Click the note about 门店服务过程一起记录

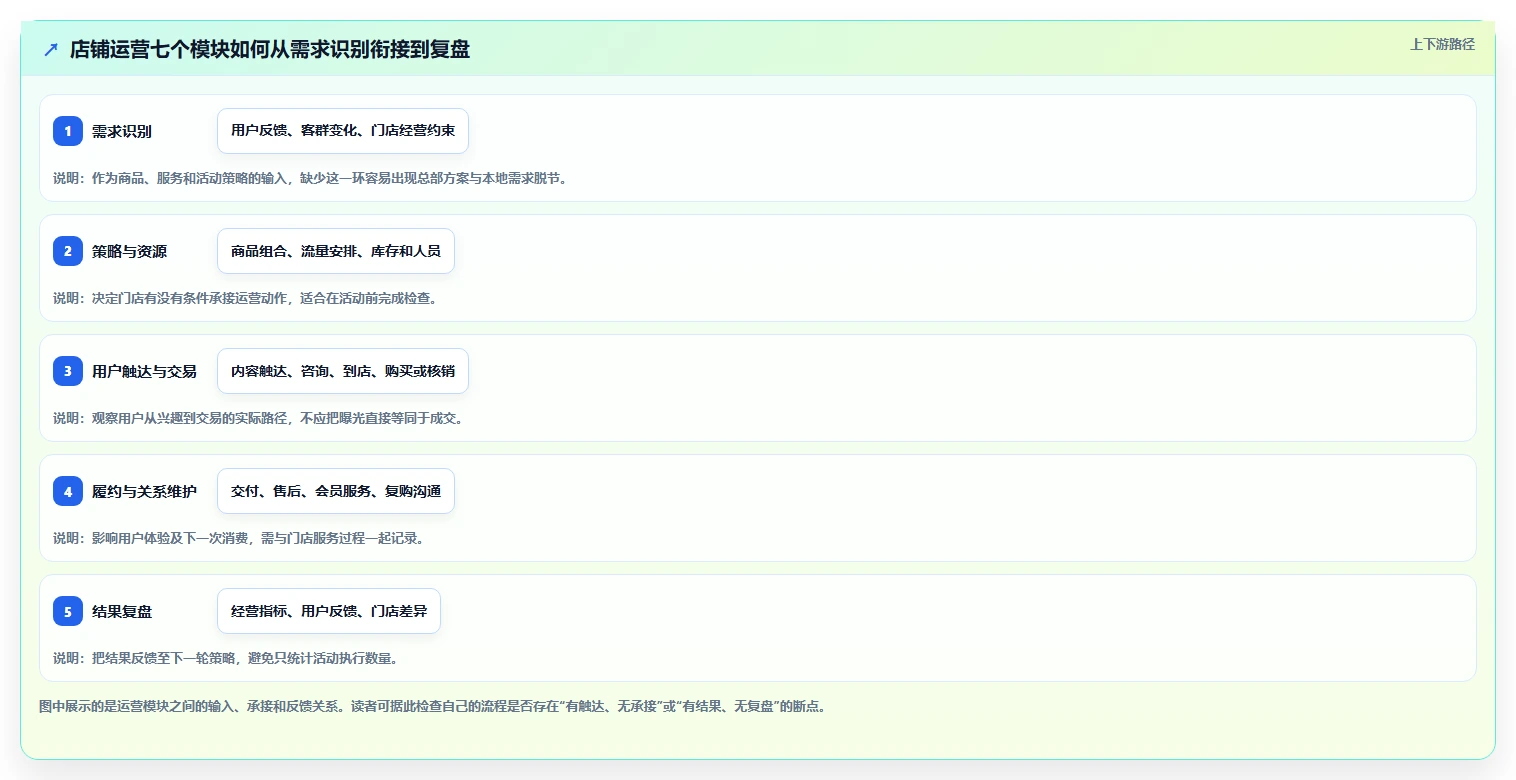pyautogui.click(x=239, y=538)
